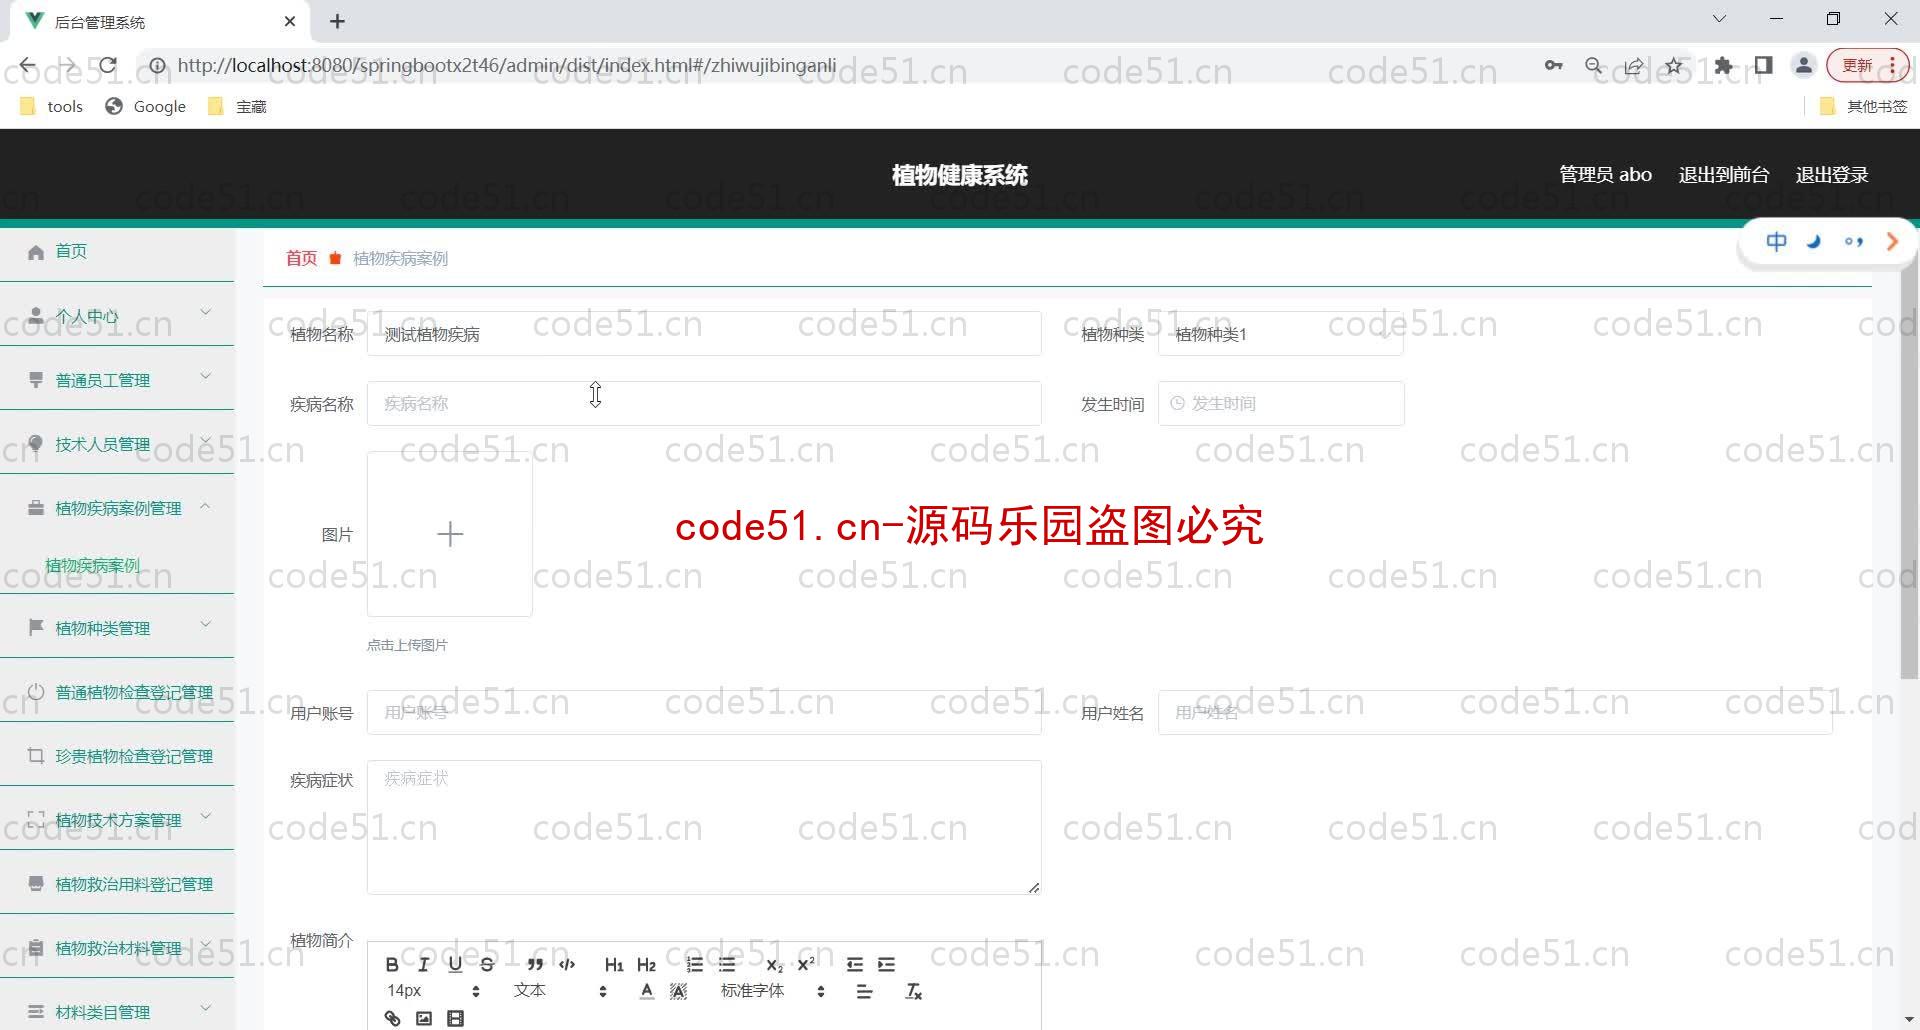Focus the 疾病名称 input field
The height and width of the screenshot is (1030, 1920).
[704, 403]
